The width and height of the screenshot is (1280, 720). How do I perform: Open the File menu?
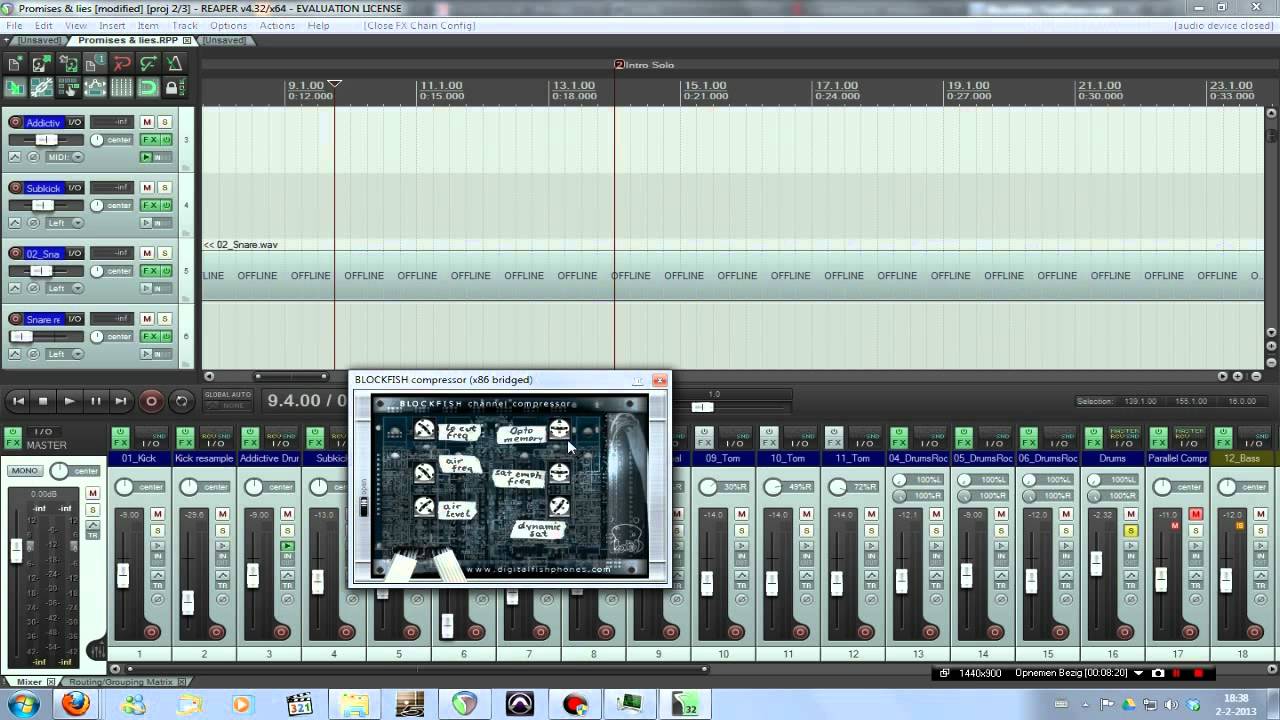coord(14,25)
